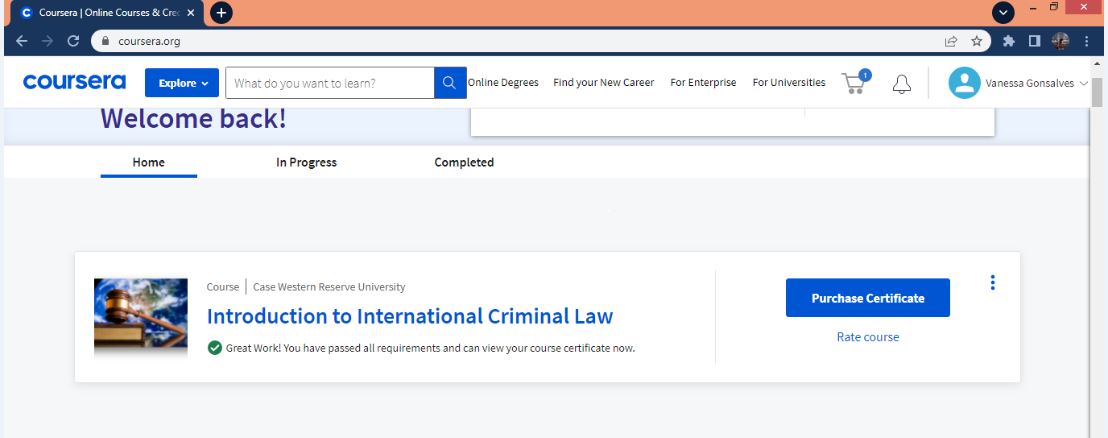Open the shopping cart icon
The width and height of the screenshot is (1108, 438).
point(855,83)
